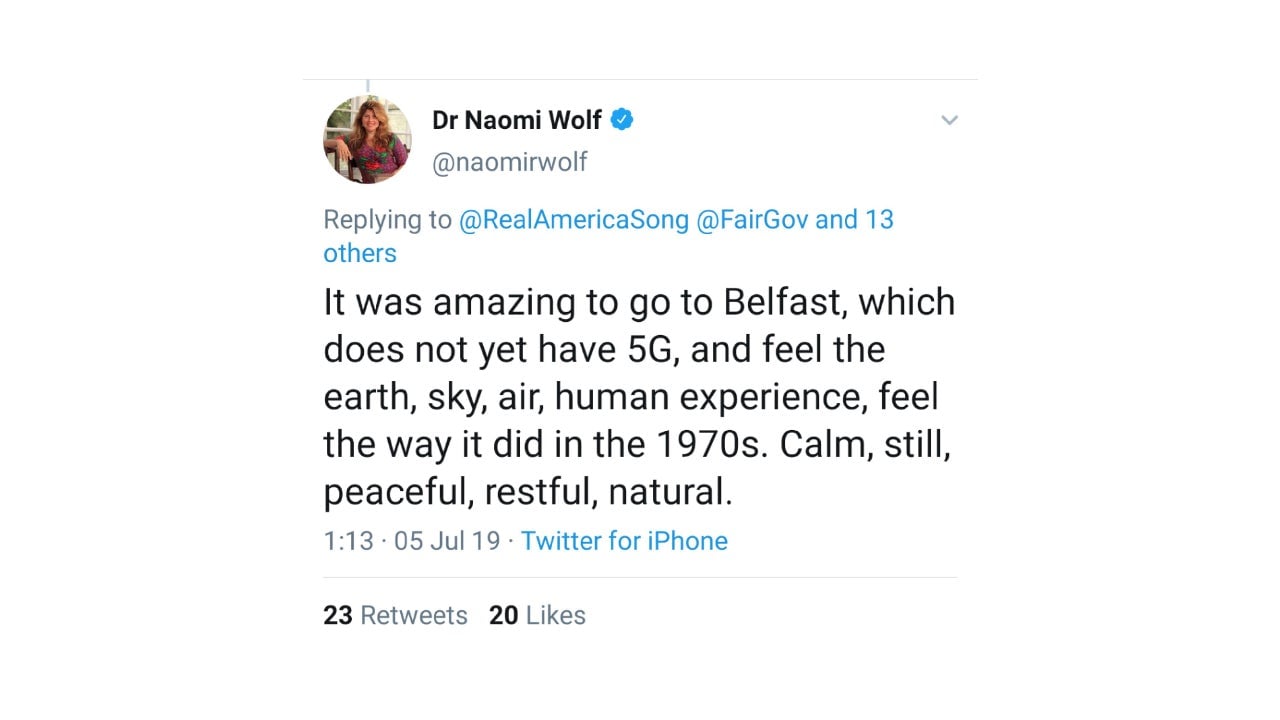Click Naomi Wolf's profile picture

(x=367, y=140)
